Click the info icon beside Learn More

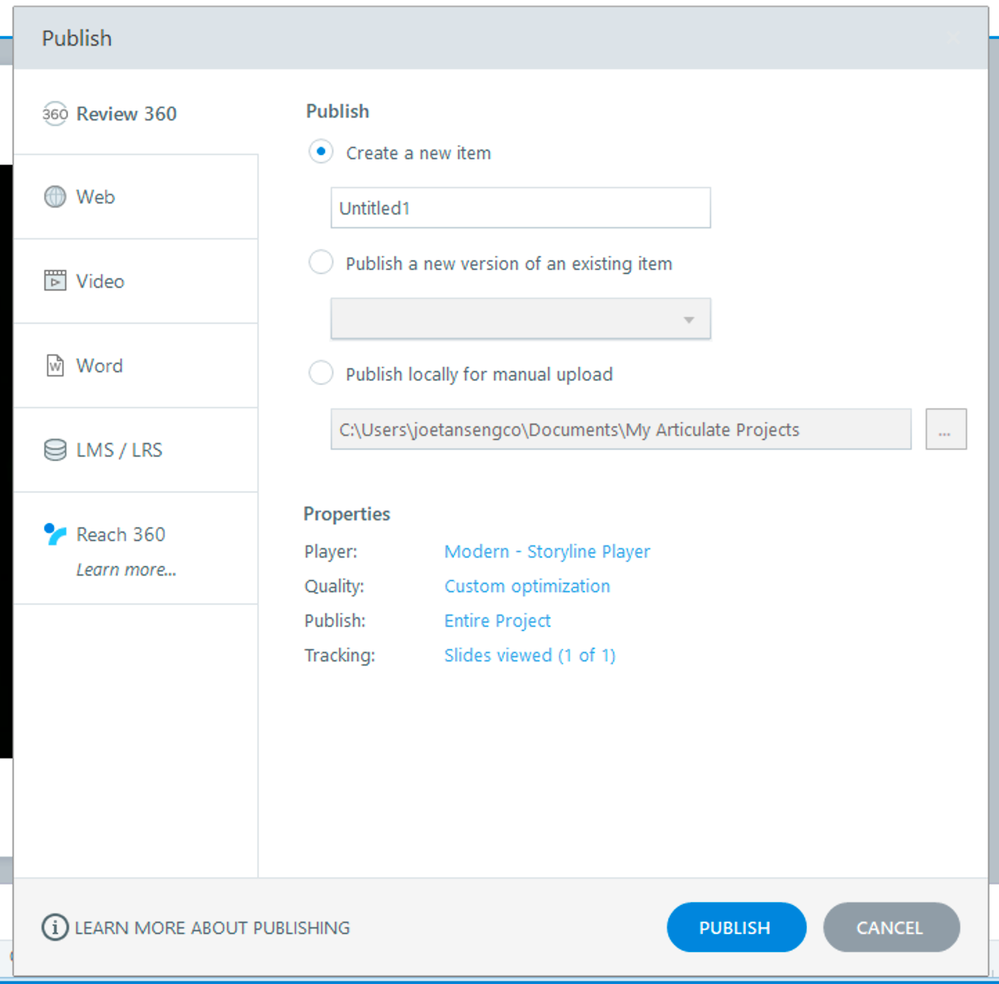[x=55, y=928]
